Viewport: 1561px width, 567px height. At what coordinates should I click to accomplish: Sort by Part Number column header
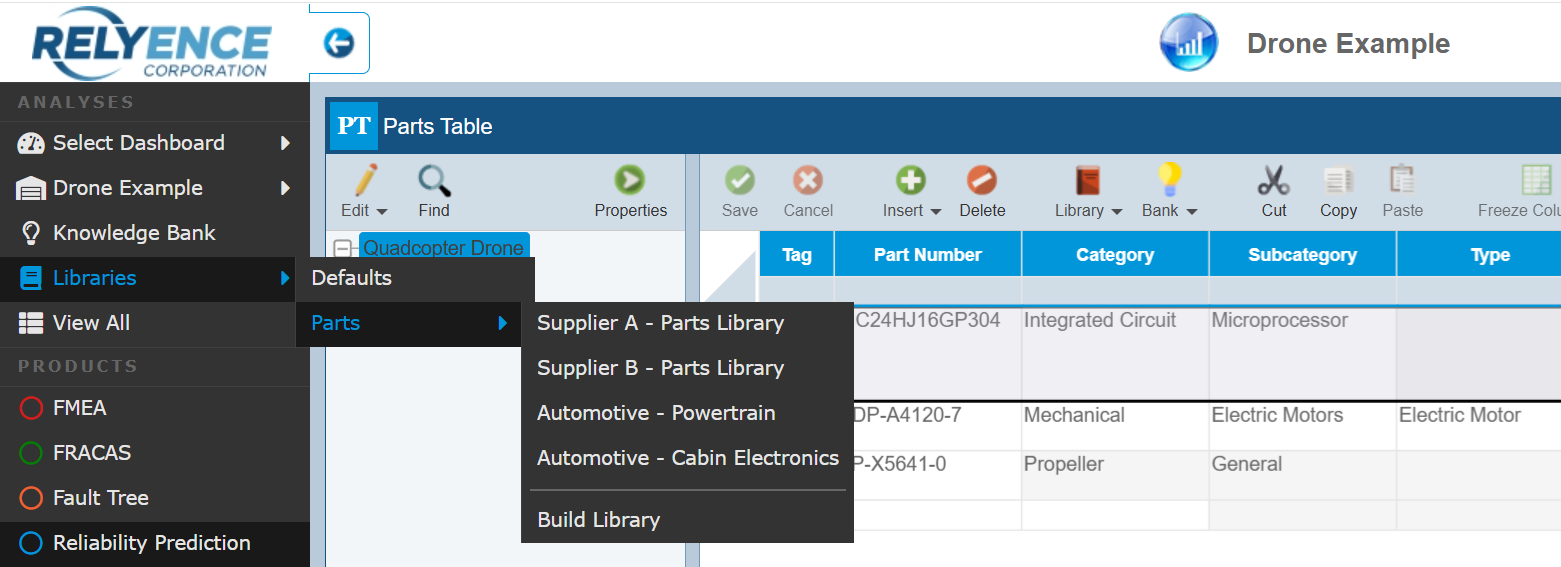tap(928, 254)
